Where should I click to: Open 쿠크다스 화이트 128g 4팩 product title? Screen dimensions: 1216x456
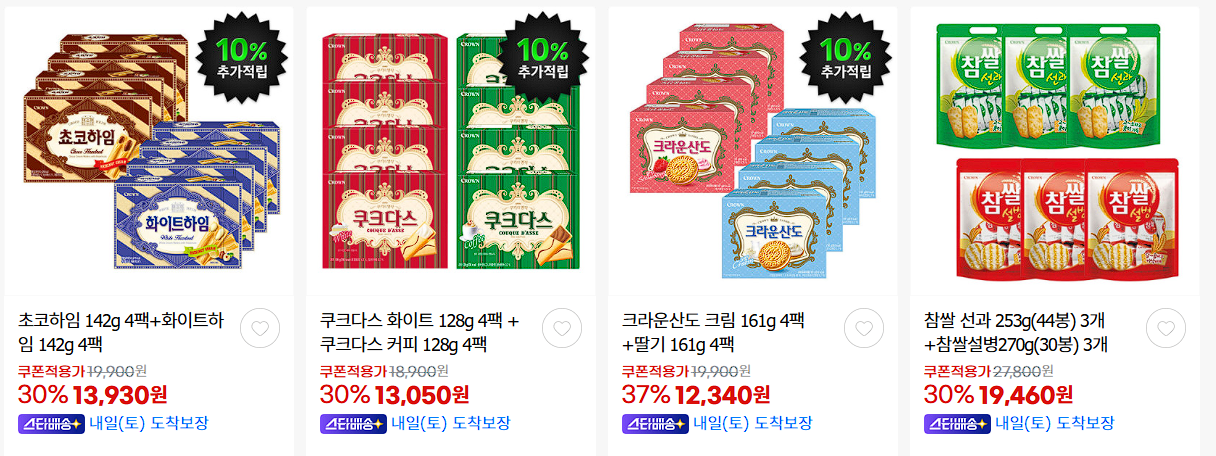tap(420, 333)
